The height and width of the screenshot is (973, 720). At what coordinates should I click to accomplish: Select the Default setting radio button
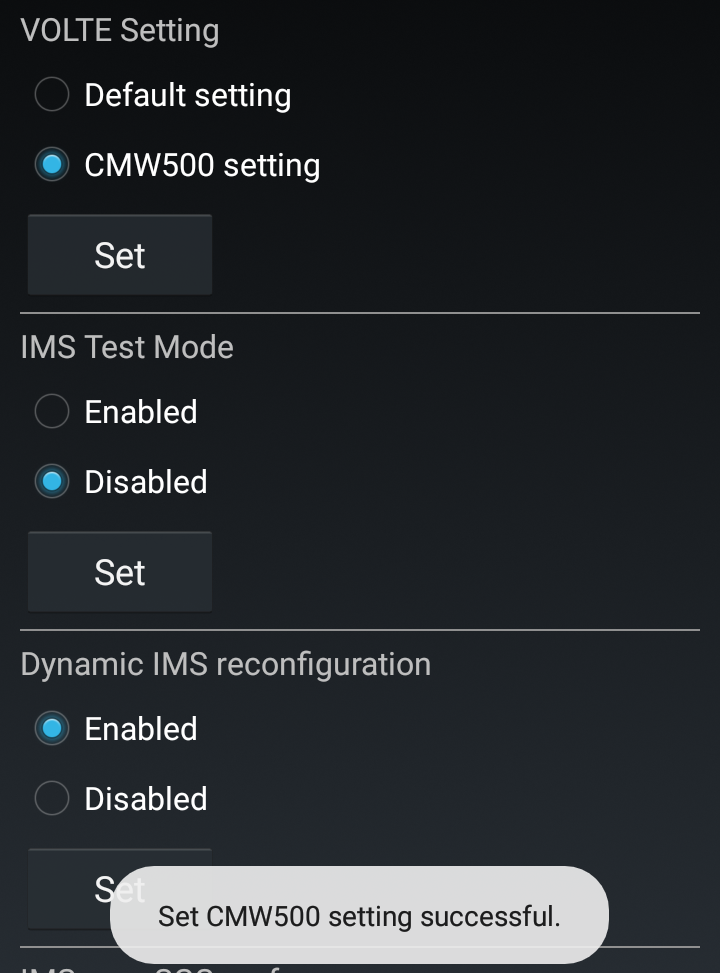click(52, 95)
